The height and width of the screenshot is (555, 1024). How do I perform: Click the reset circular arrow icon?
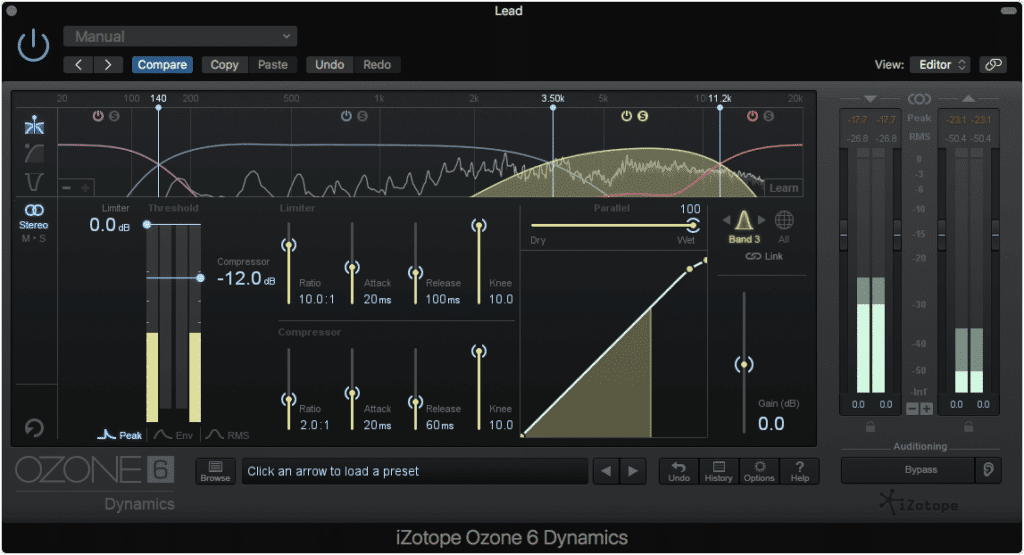coord(34,428)
